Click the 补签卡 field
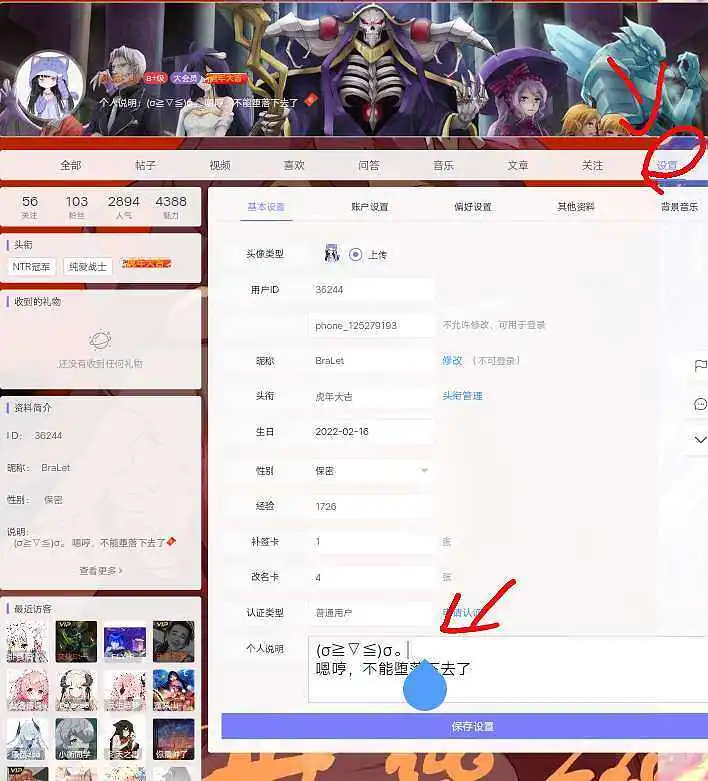The height and width of the screenshot is (781, 708). (x=371, y=541)
